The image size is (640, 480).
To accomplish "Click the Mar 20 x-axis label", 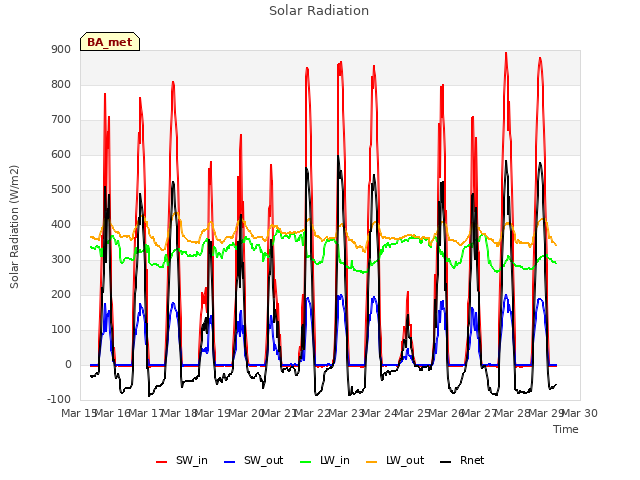I will pos(247,413).
